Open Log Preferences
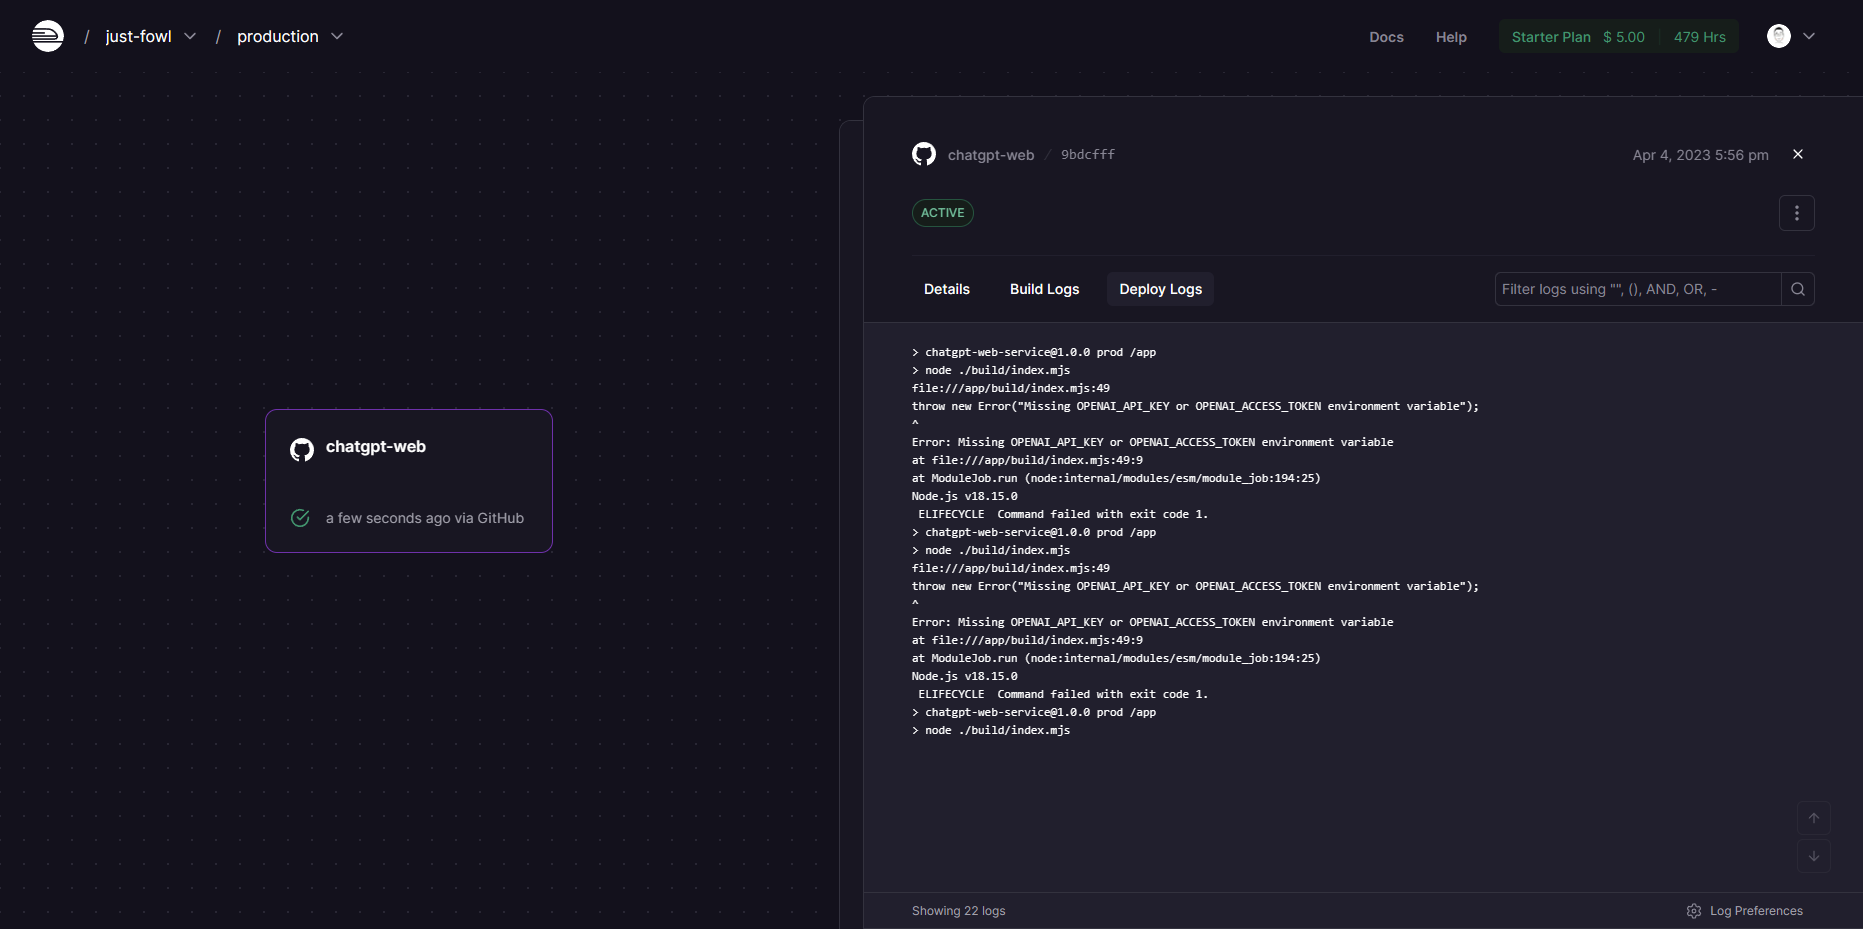1863x929 pixels. pyautogui.click(x=1745, y=911)
